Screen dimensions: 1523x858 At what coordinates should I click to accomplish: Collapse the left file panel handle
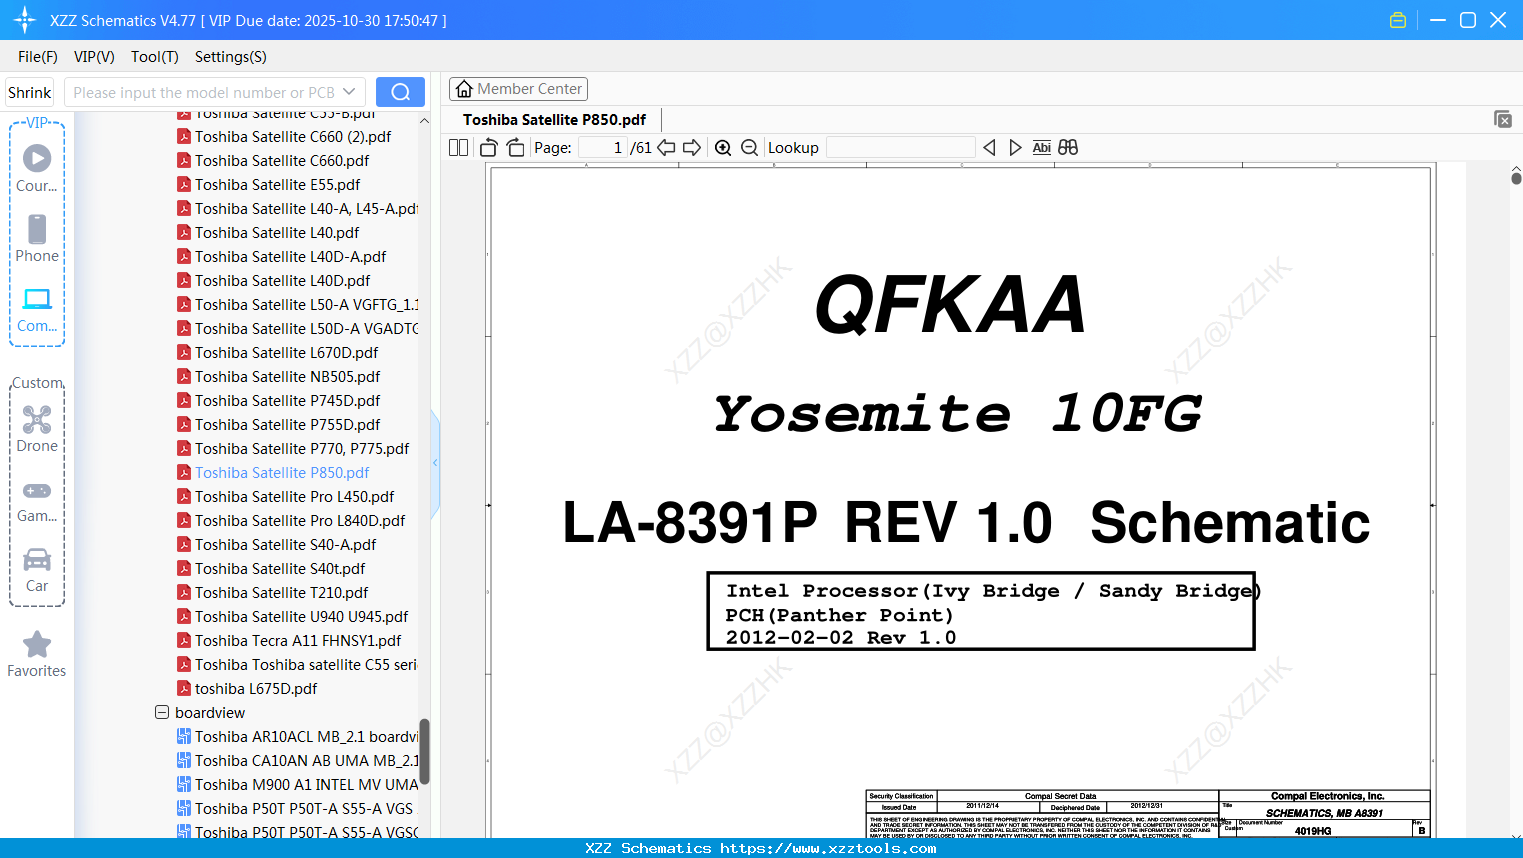[435, 462]
